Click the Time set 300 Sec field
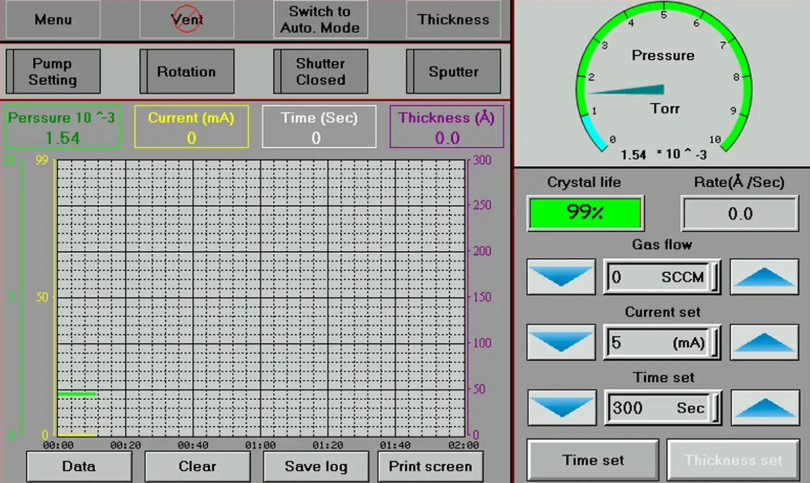810x483 pixels. pos(662,408)
